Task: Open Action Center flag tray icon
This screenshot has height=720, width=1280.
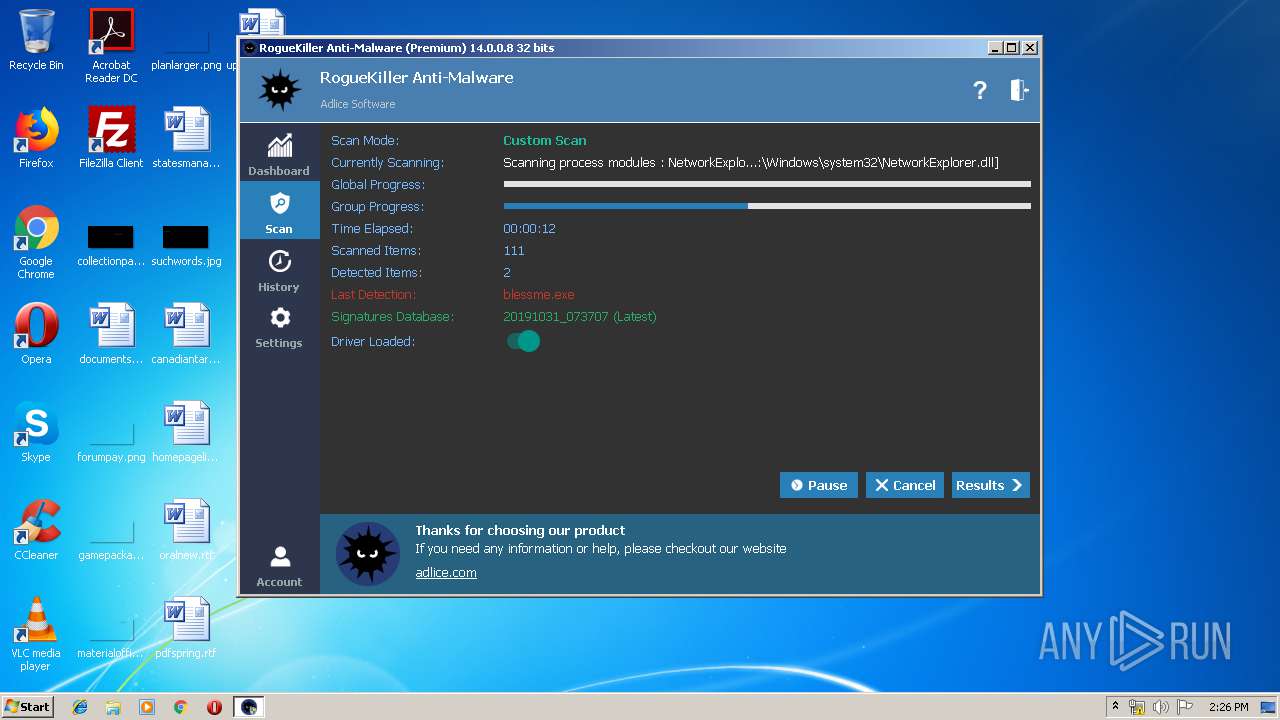Action: [1185, 707]
